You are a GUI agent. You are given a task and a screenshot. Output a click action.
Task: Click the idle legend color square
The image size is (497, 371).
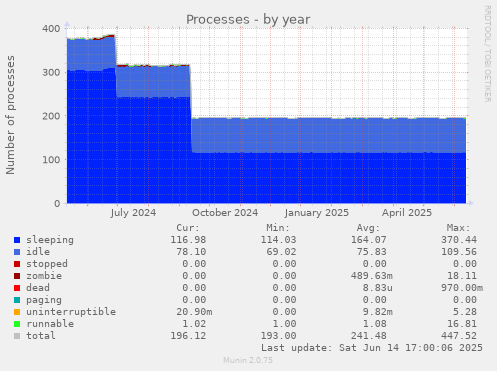17,252
